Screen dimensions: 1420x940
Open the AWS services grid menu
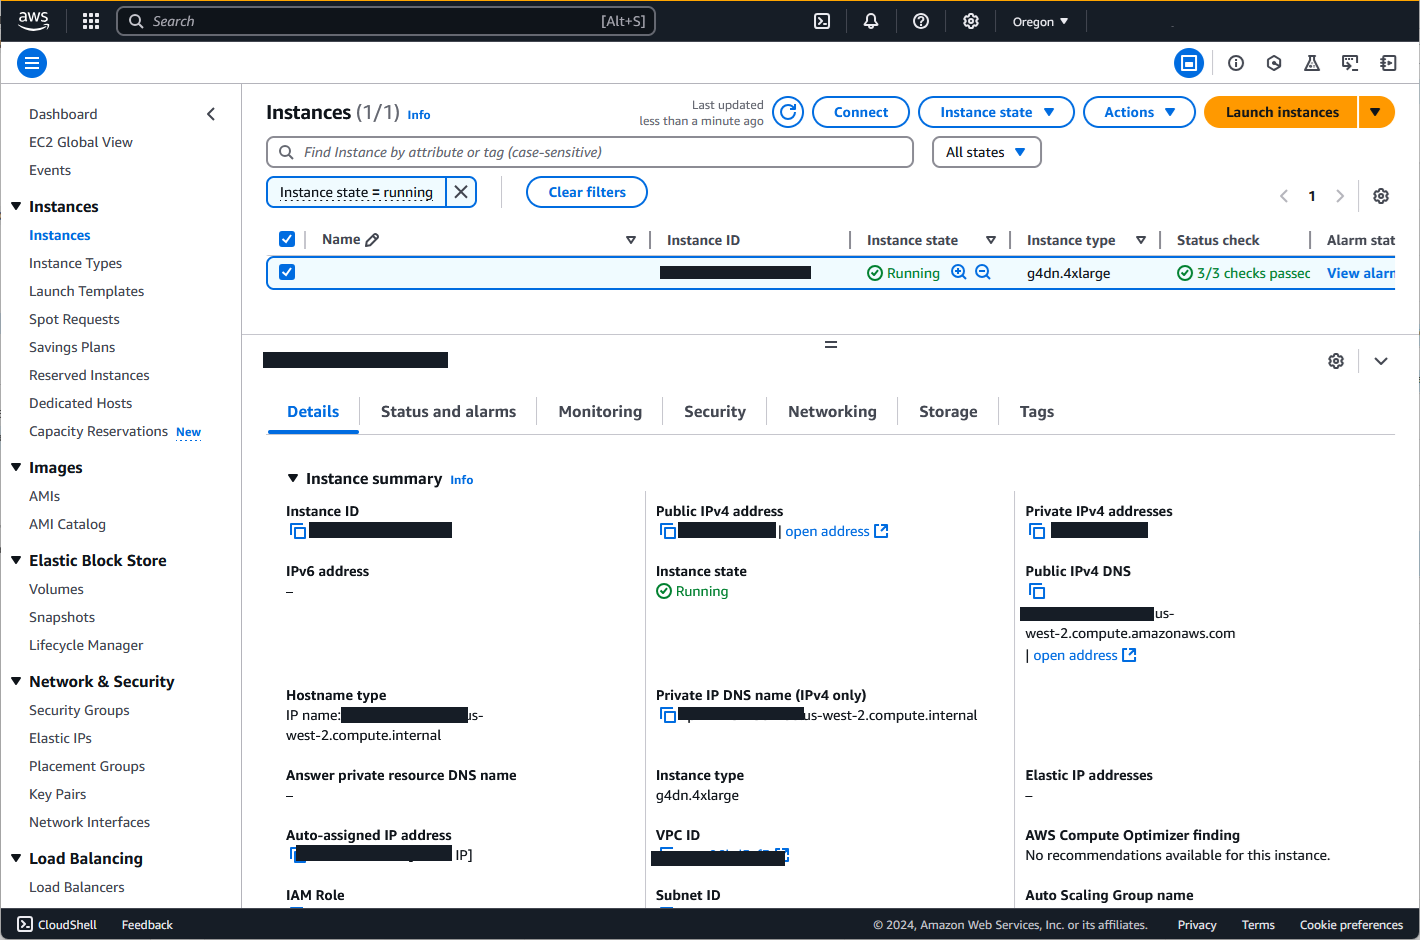point(91,21)
